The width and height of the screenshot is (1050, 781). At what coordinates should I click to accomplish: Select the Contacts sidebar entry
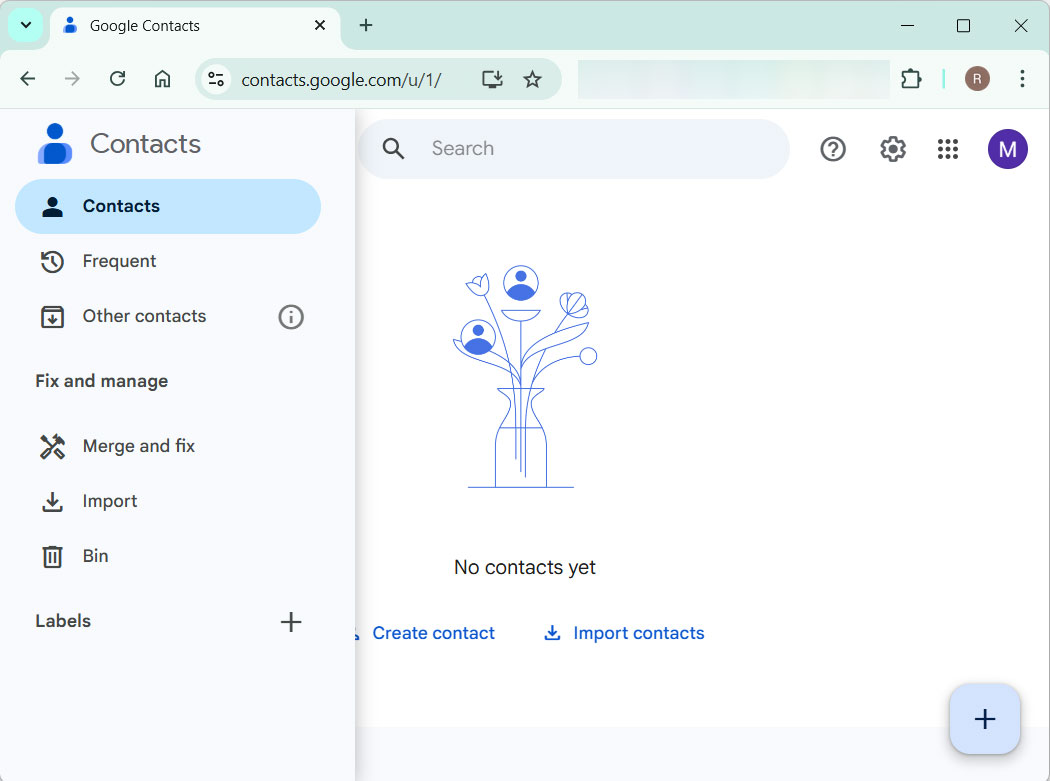[121, 206]
